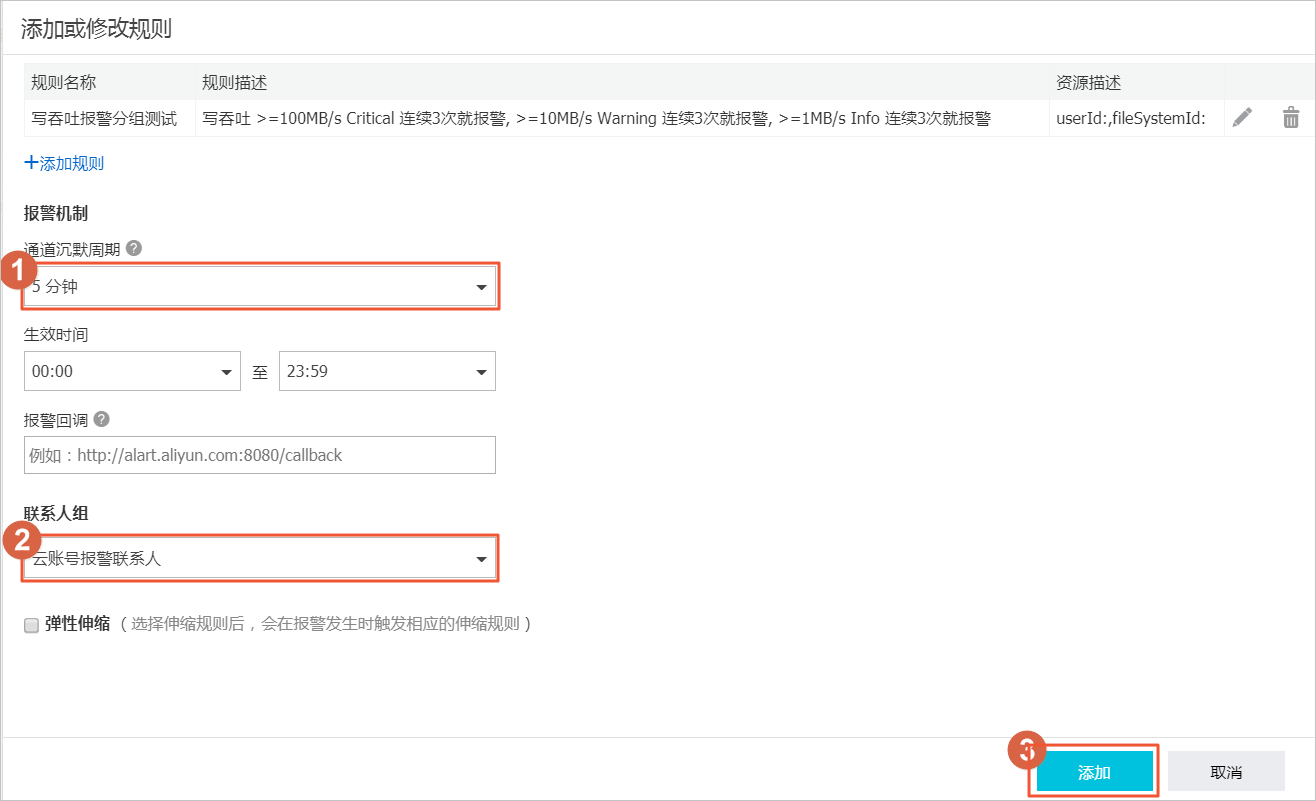Click the resource cell userId:,fileSystemId:
Viewport: 1316px width, 801px height.
pyautogui.click(x=1137, y=118)
